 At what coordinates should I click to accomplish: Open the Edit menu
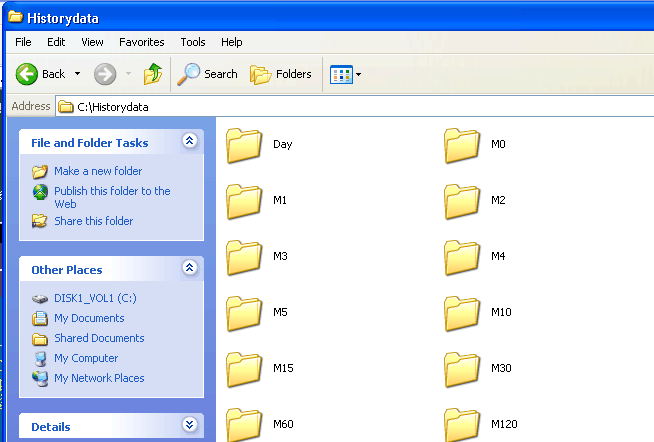coord(56,42)
